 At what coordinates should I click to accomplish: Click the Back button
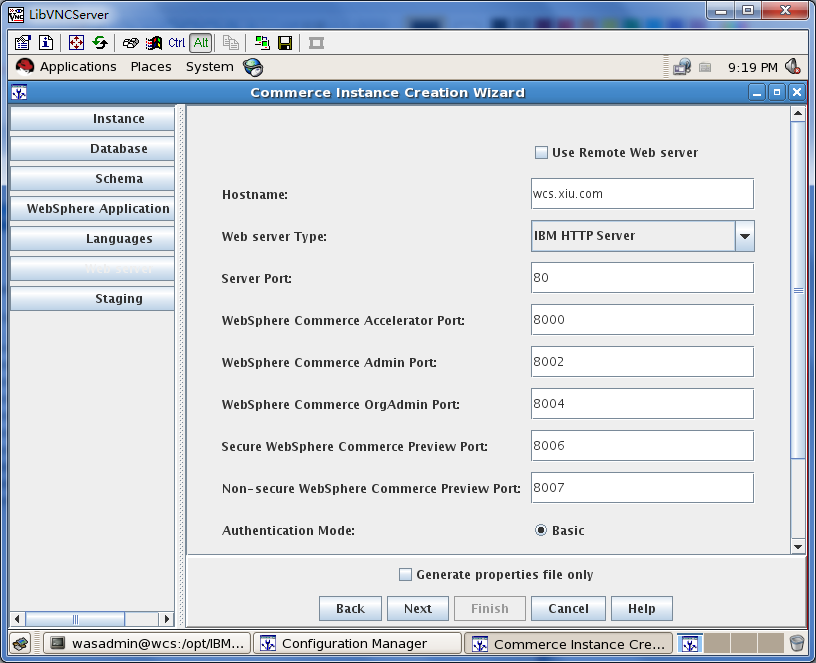pos(350,608)
